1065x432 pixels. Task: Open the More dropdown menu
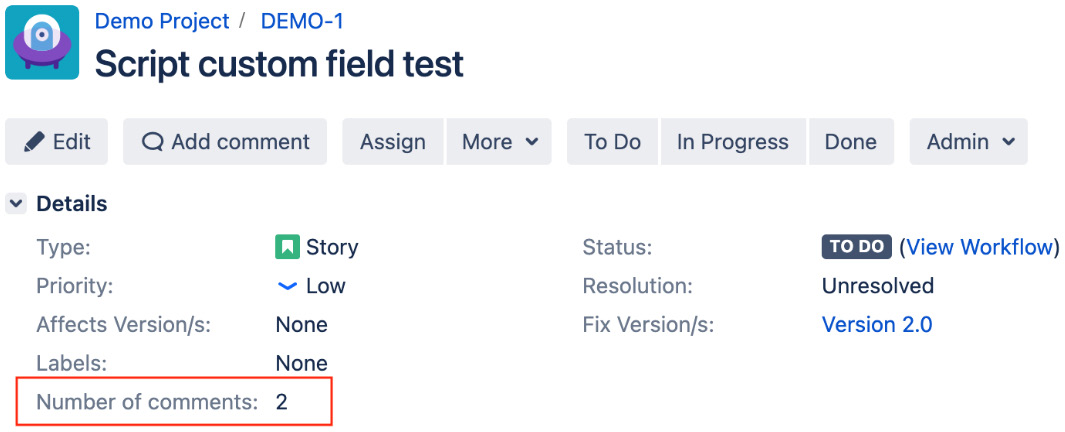coord(499,142)
